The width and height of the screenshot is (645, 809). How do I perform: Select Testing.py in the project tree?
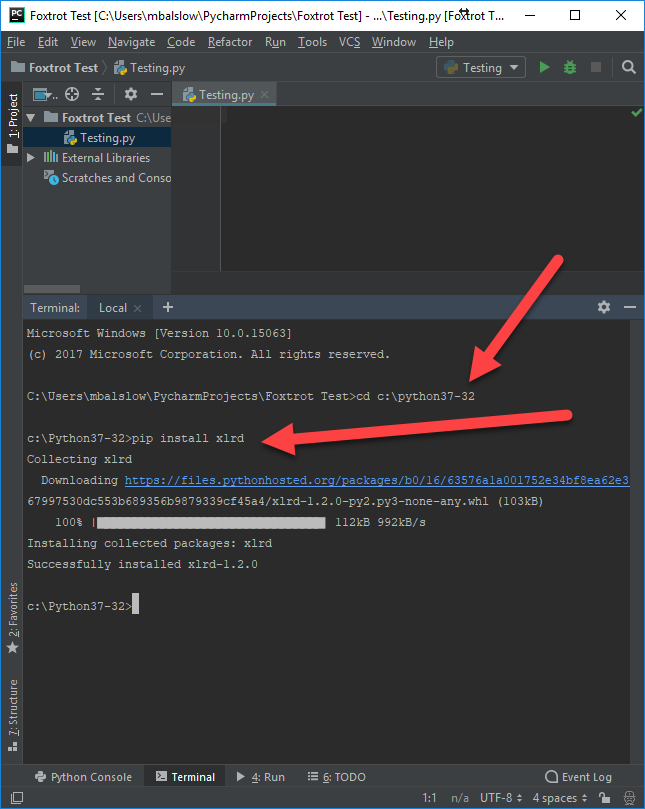pos(97,138)
